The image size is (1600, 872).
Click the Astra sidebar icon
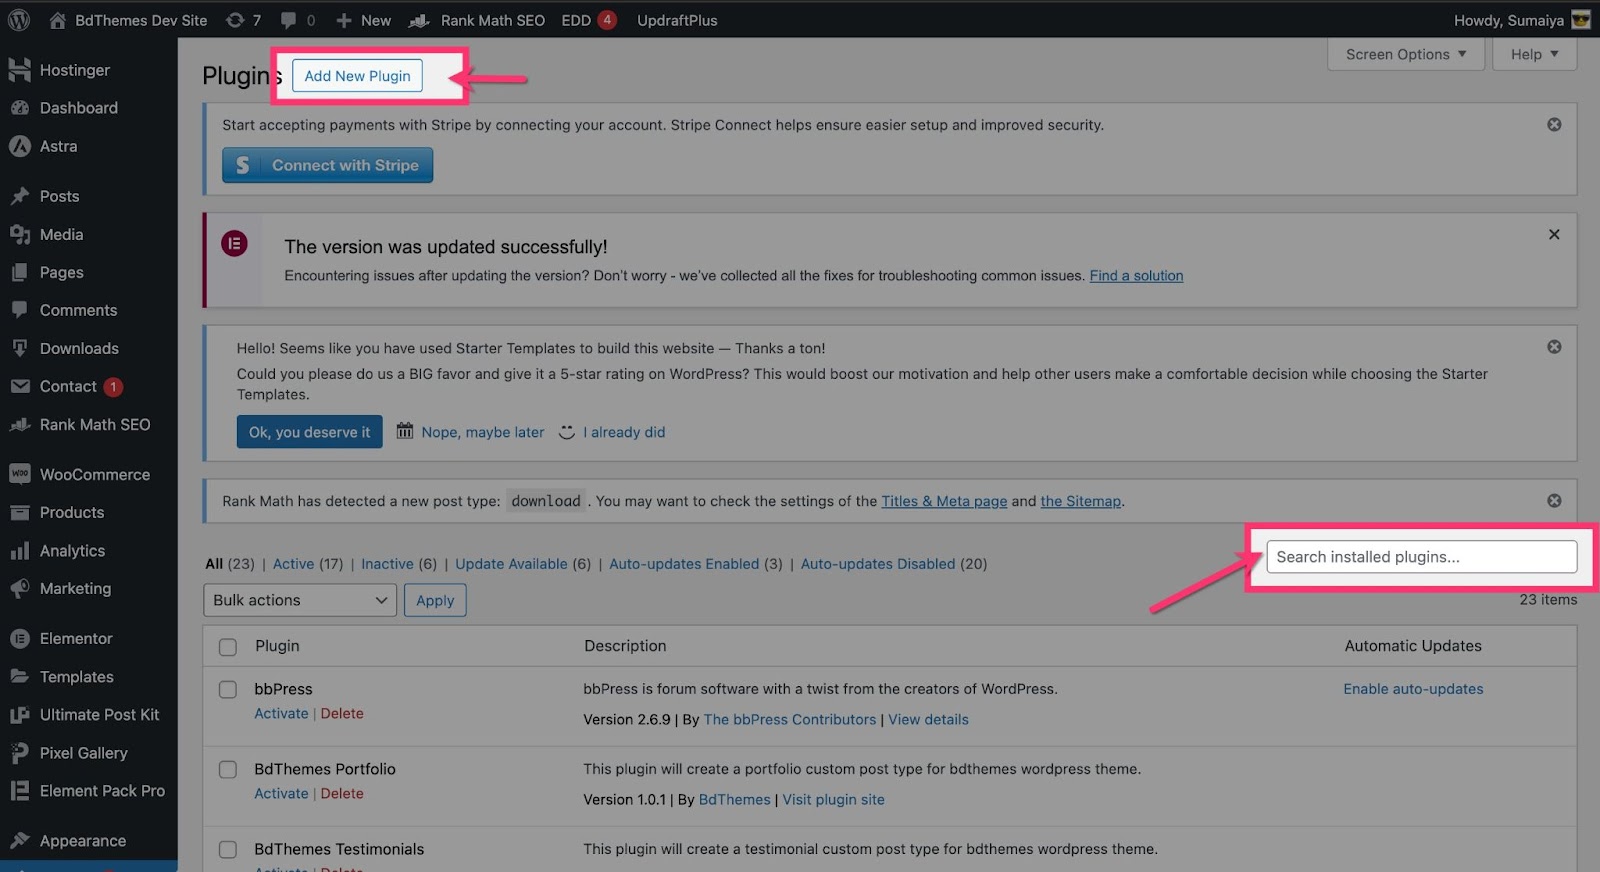[x=19, y=146]
